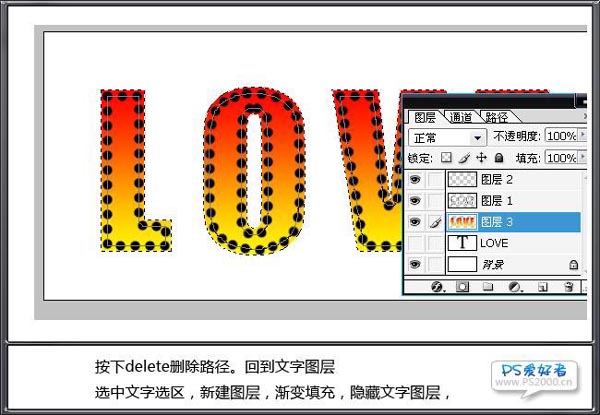Screen dimensions: 600x415
Task: Expand the opacity 不透明度 slider arrow
Action: [583, 136]
